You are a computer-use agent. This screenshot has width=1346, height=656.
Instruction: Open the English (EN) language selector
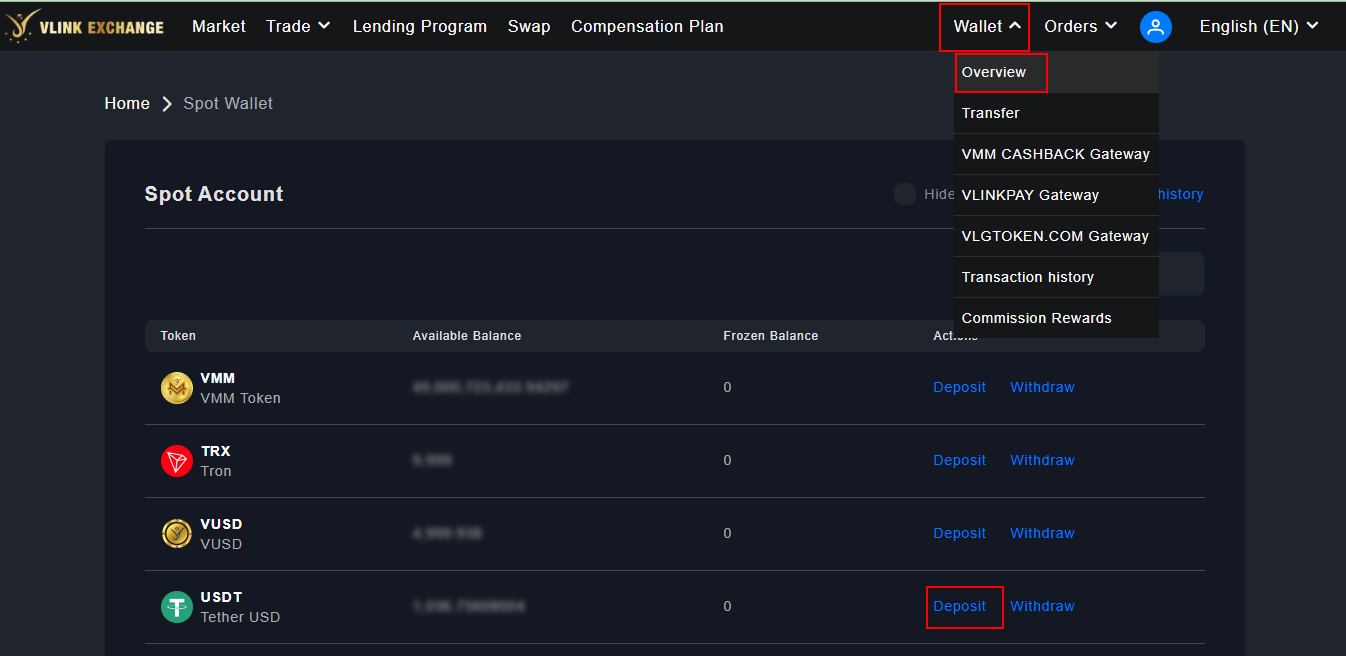[1259, 27]
